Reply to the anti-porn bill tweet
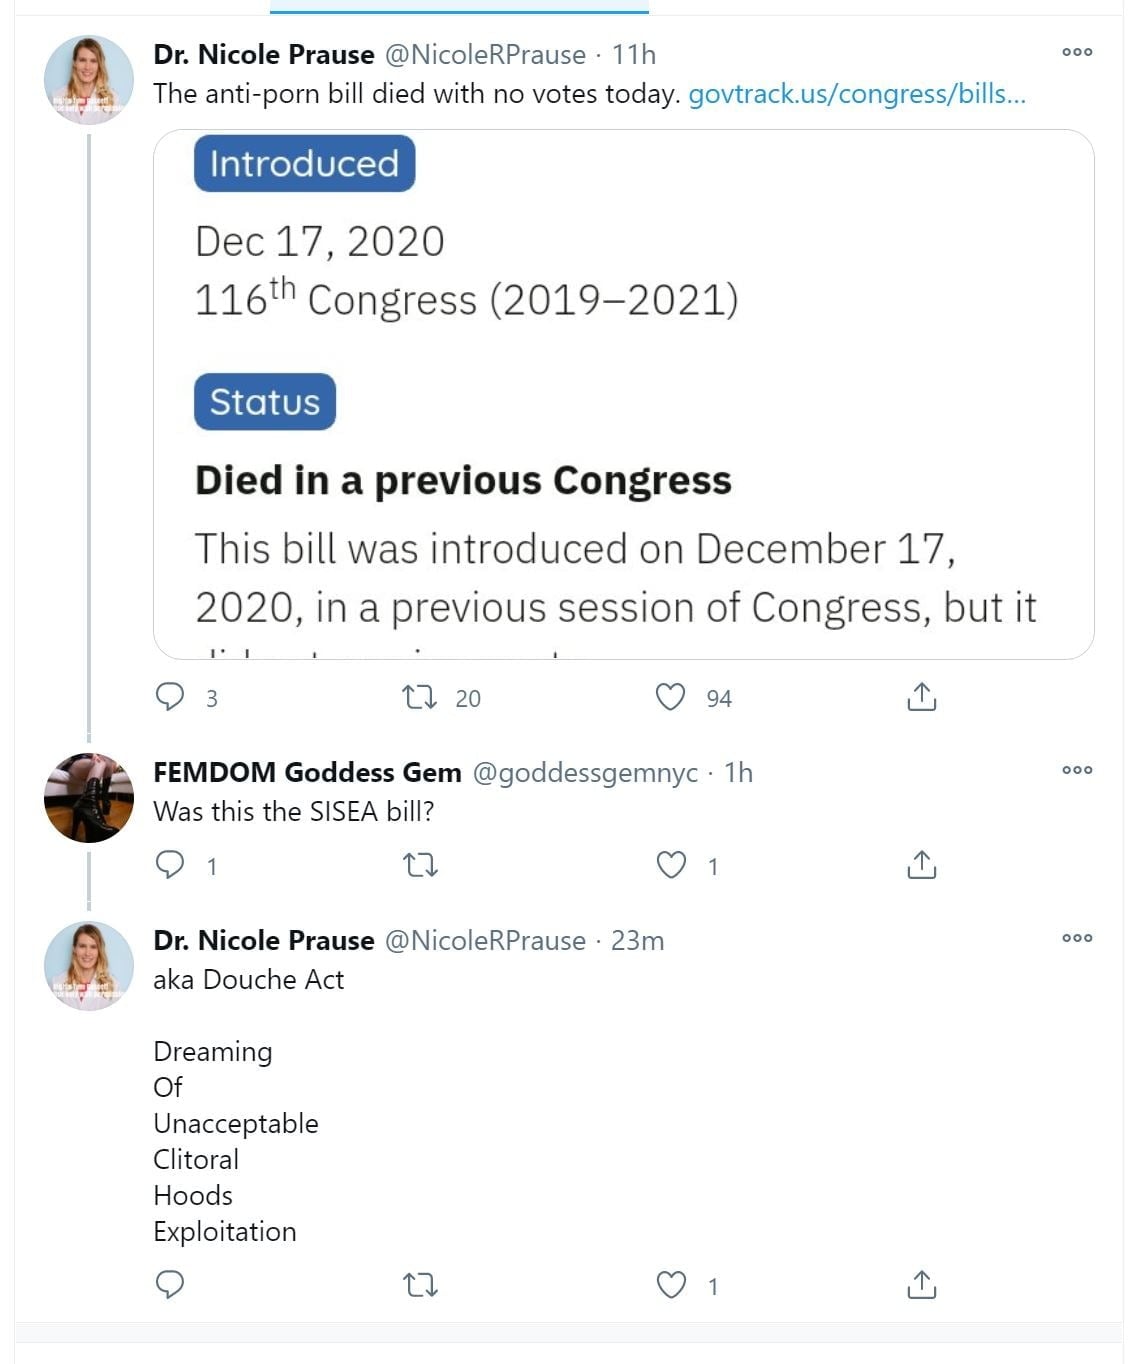The width and height of the screenshot is (1144, 1364). point(170,696)
